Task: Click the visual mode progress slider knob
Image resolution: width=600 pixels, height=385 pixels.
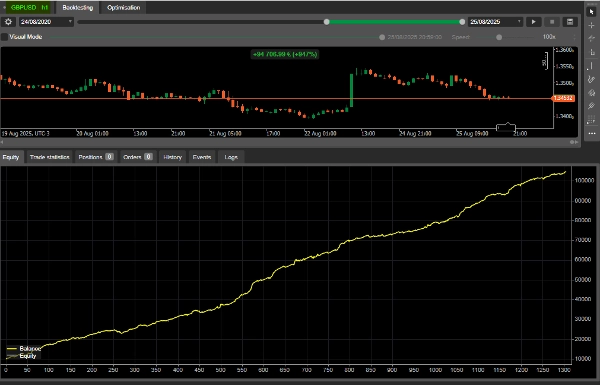Action: 382,37
